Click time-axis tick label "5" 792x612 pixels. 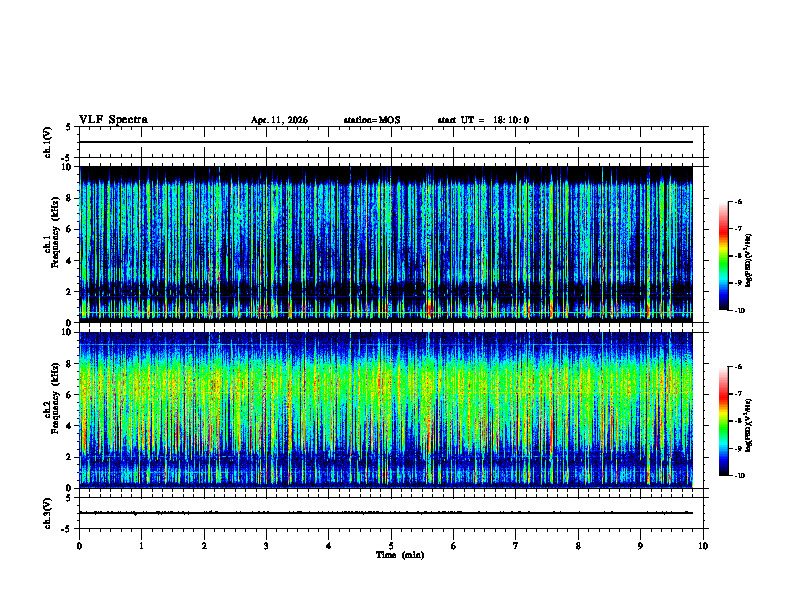pos(391,546)
